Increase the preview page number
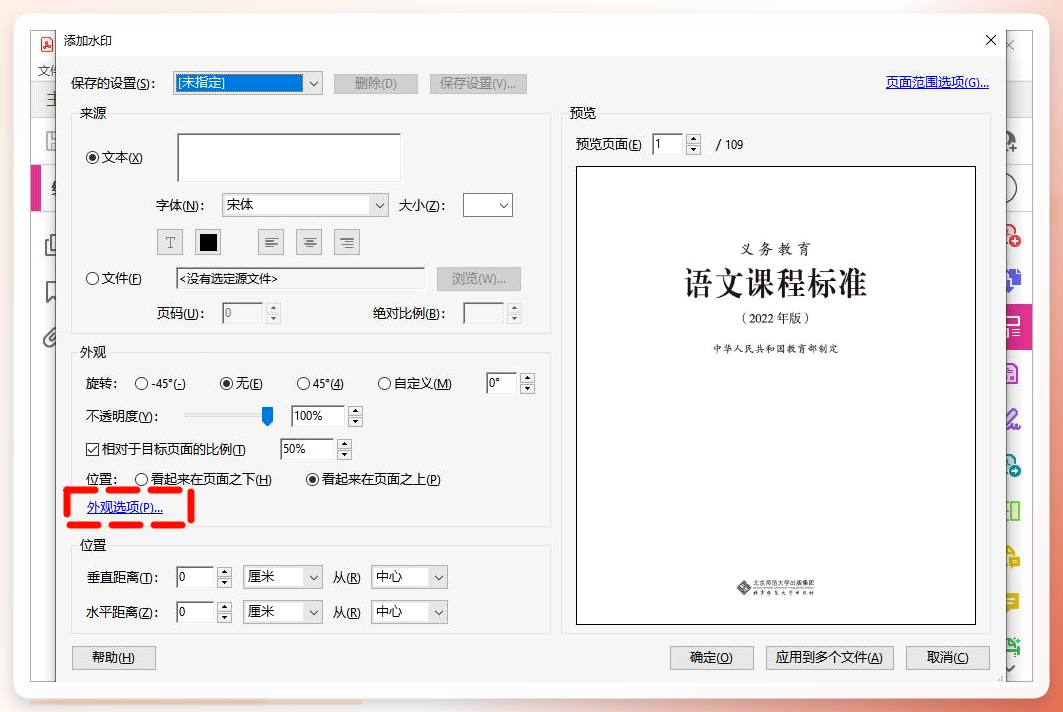The width and height of the screenshot is (1063, 712). [x=693, y=139]
